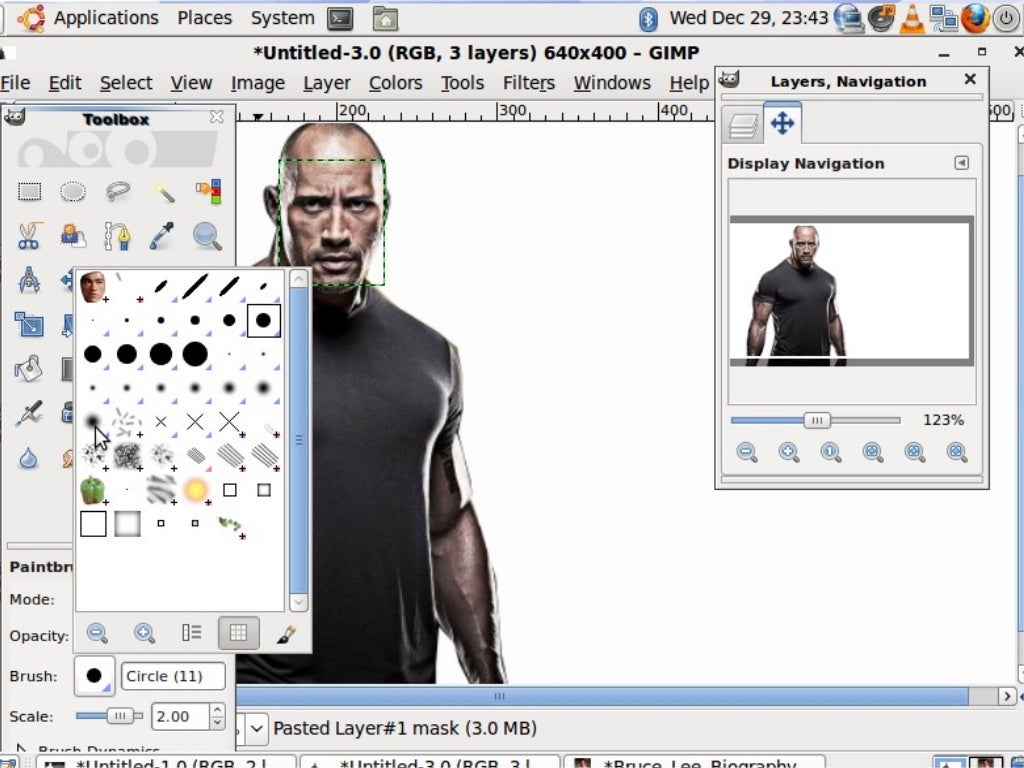Fill window navigation zoom button
Screen dimensions: 1024x768
click(x=915, y=452)
